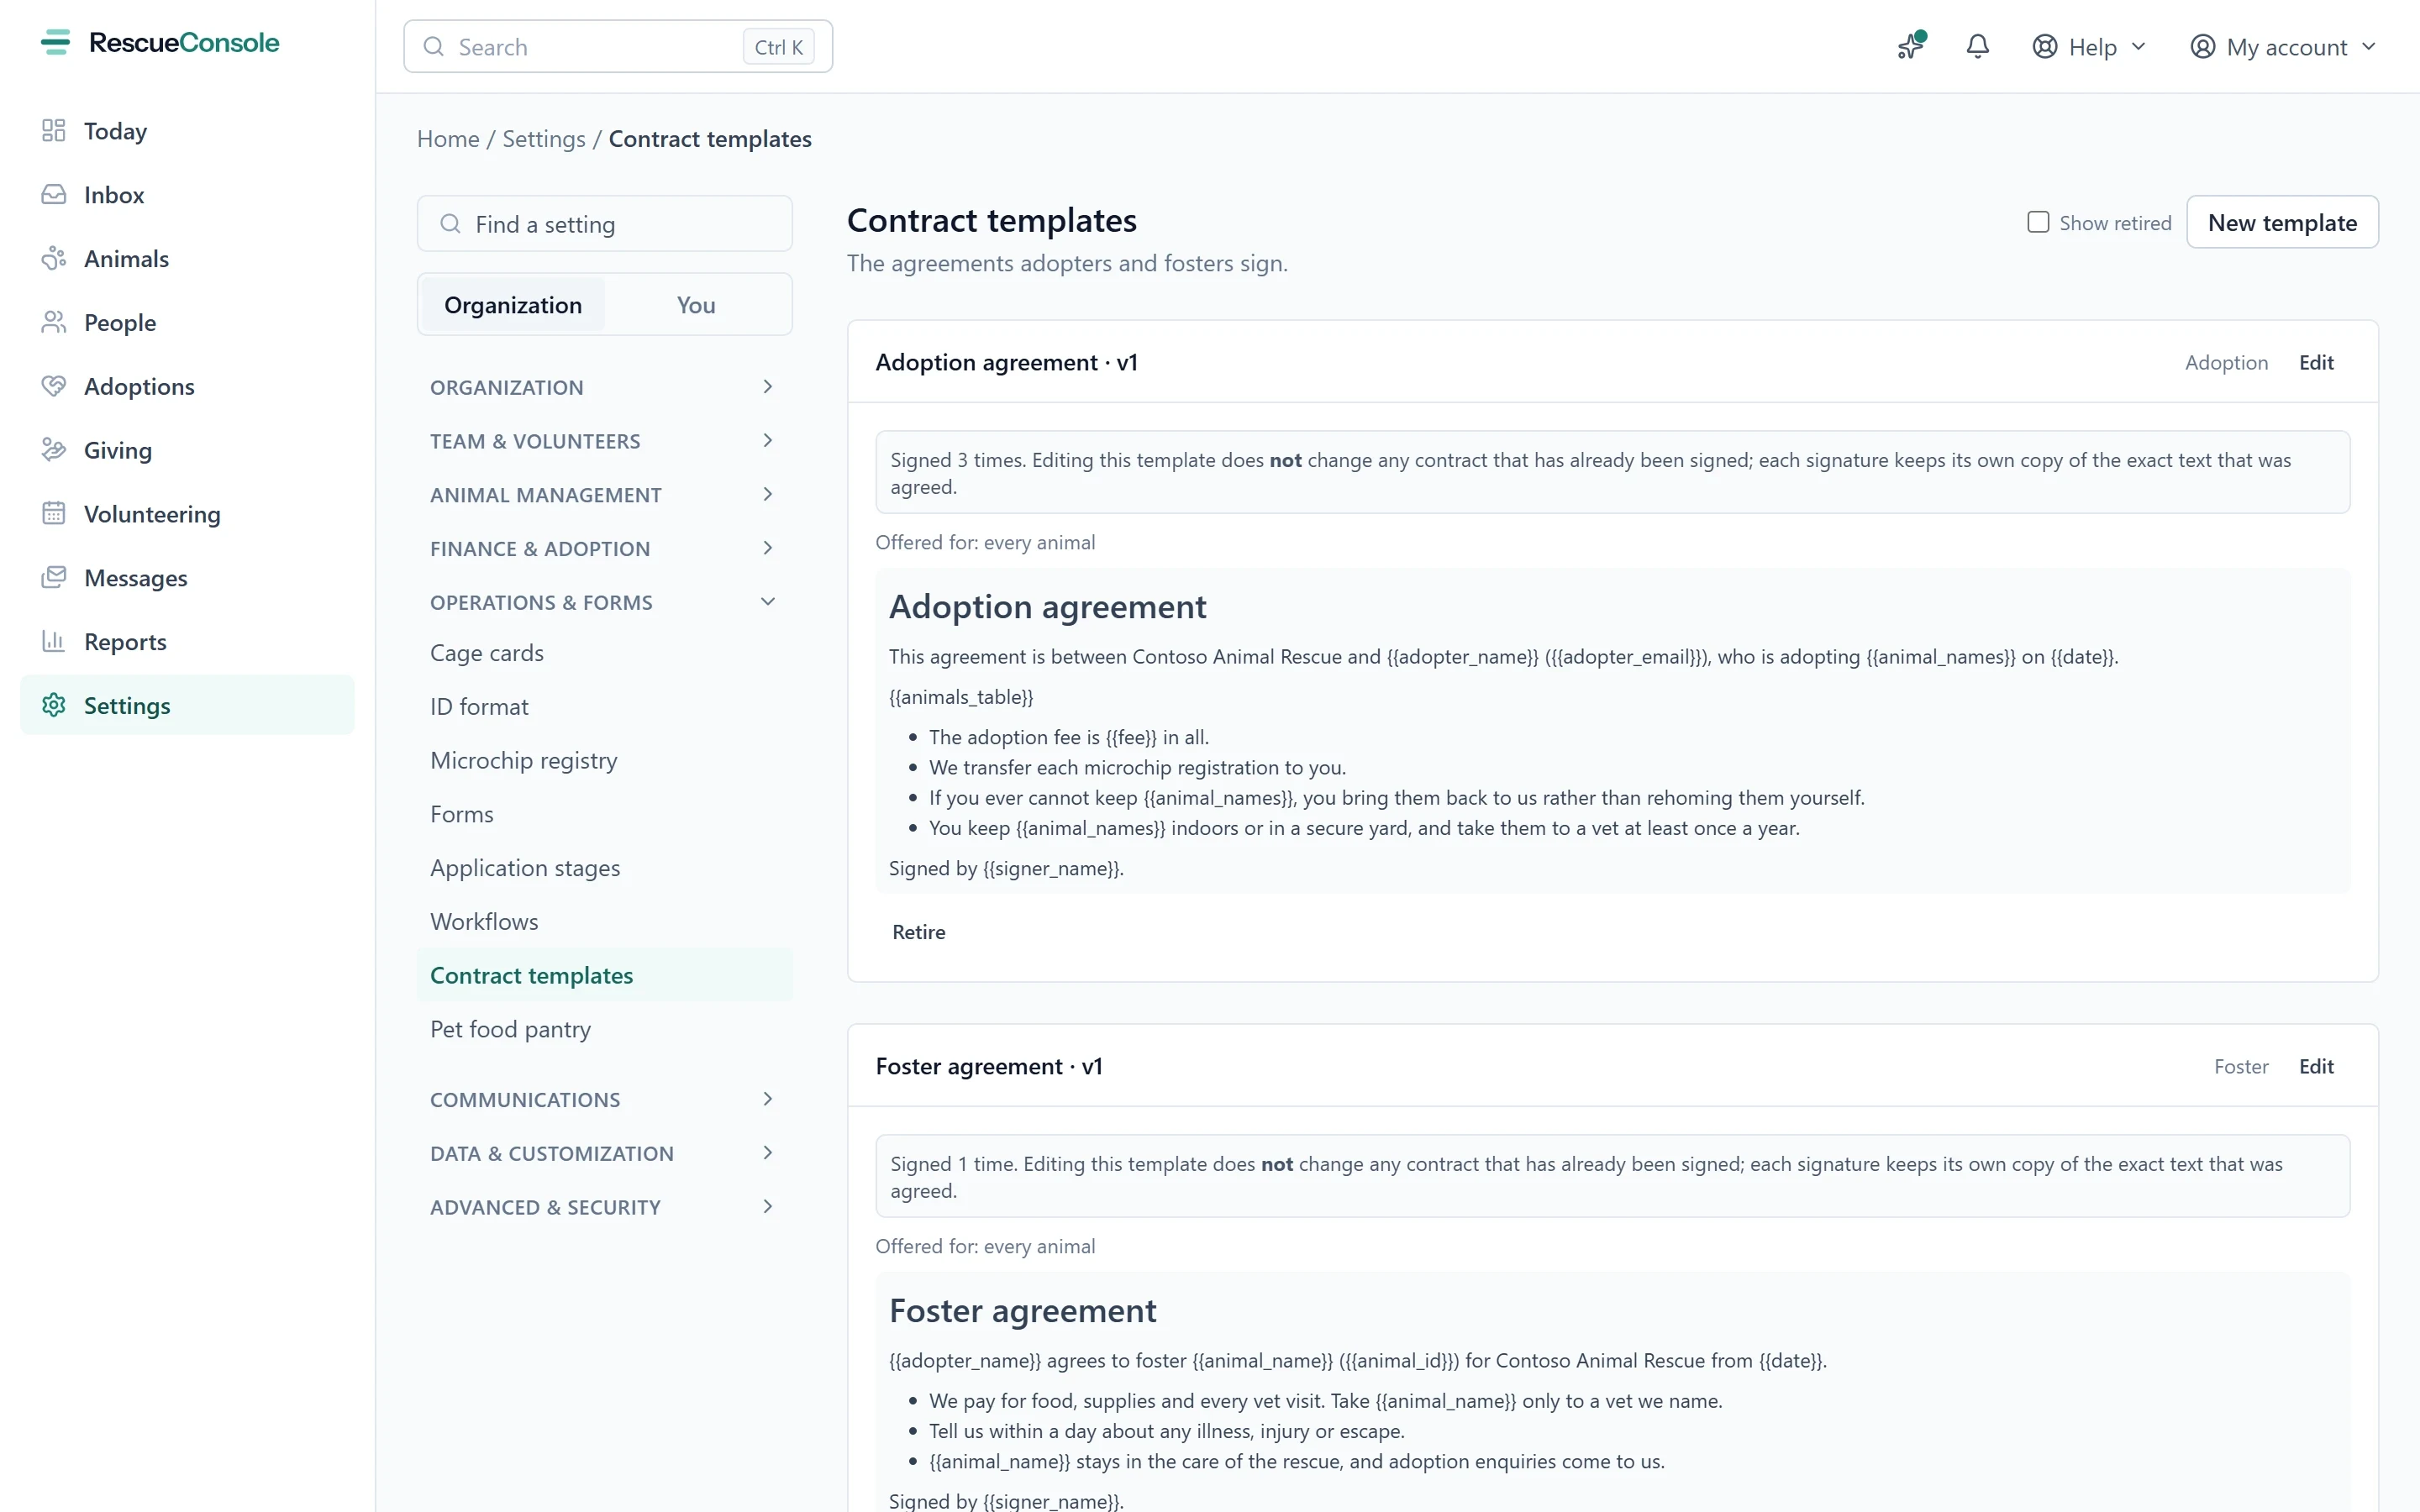
Task: Edit the Adoption agreement template
Action: [x=2316, y=363]
